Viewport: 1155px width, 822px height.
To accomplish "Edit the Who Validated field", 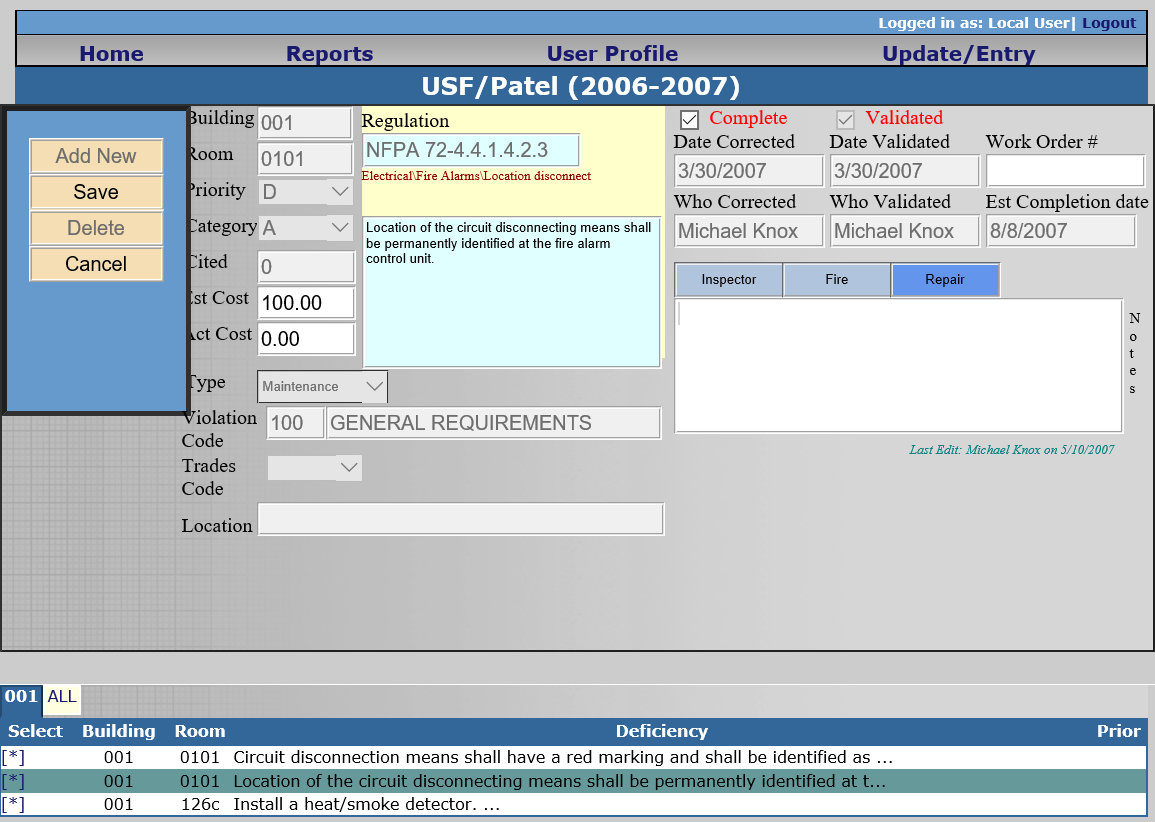I will (x=905, y=231).
